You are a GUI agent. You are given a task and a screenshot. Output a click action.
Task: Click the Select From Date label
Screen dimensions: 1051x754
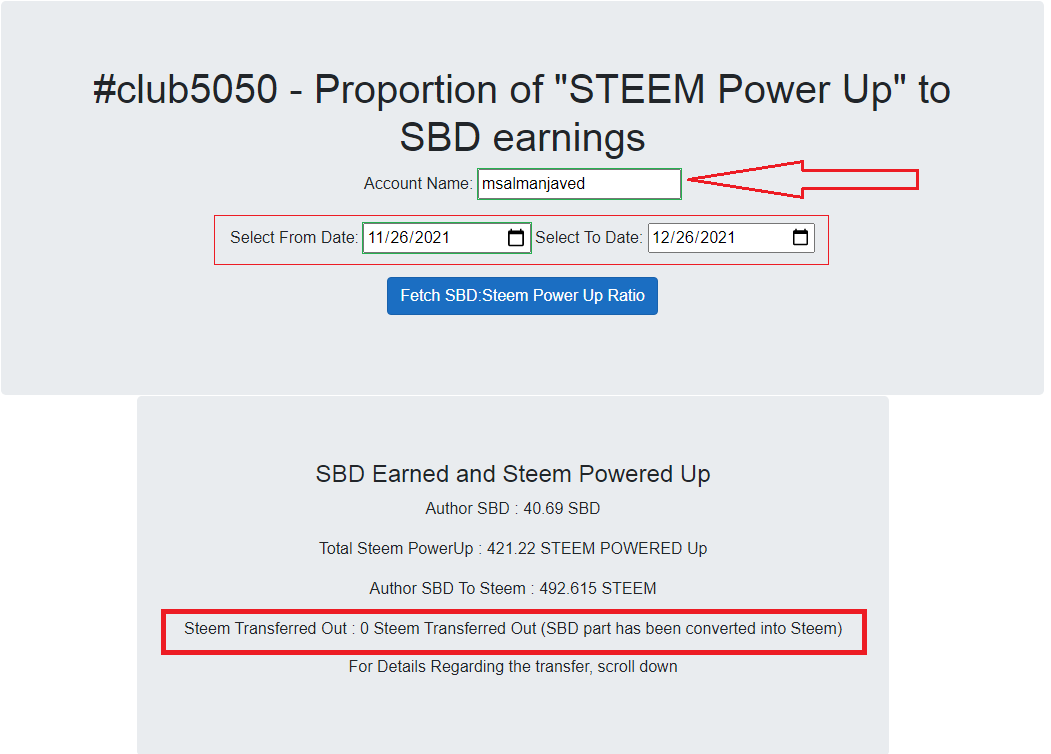point(294,238)
